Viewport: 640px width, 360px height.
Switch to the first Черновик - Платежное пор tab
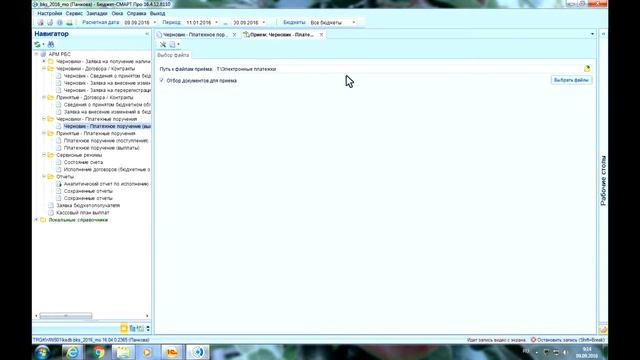(x=194, y=35)
